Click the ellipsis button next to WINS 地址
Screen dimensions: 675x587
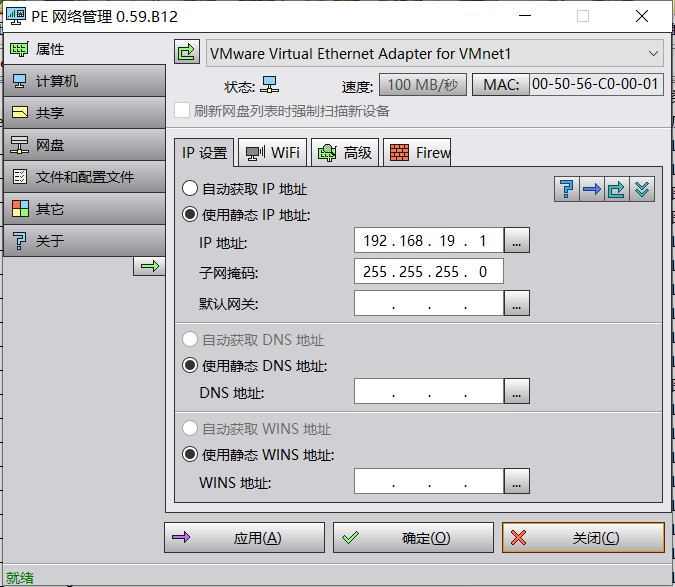point(517,481)
